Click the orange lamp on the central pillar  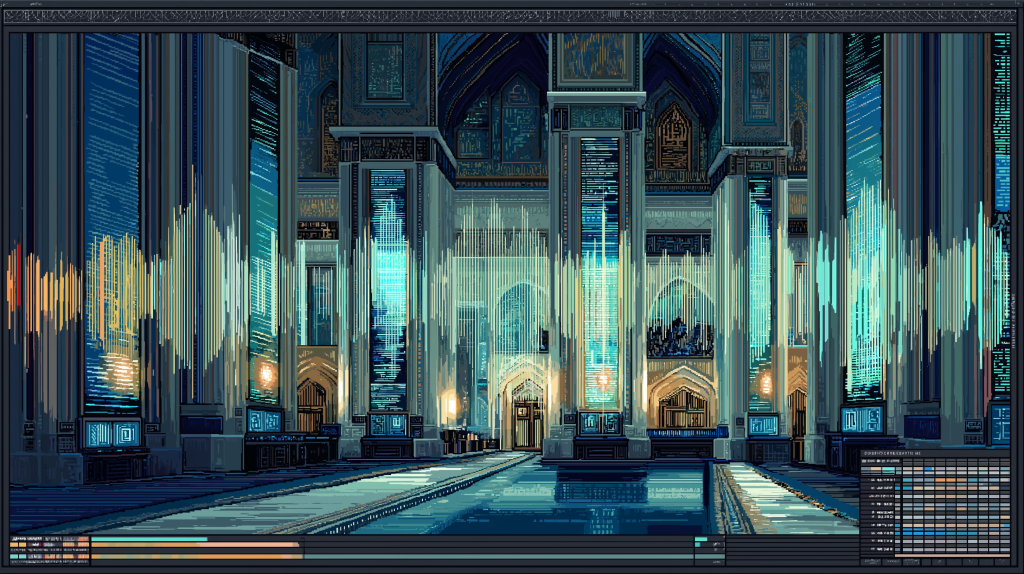click(x=603, y=379)
